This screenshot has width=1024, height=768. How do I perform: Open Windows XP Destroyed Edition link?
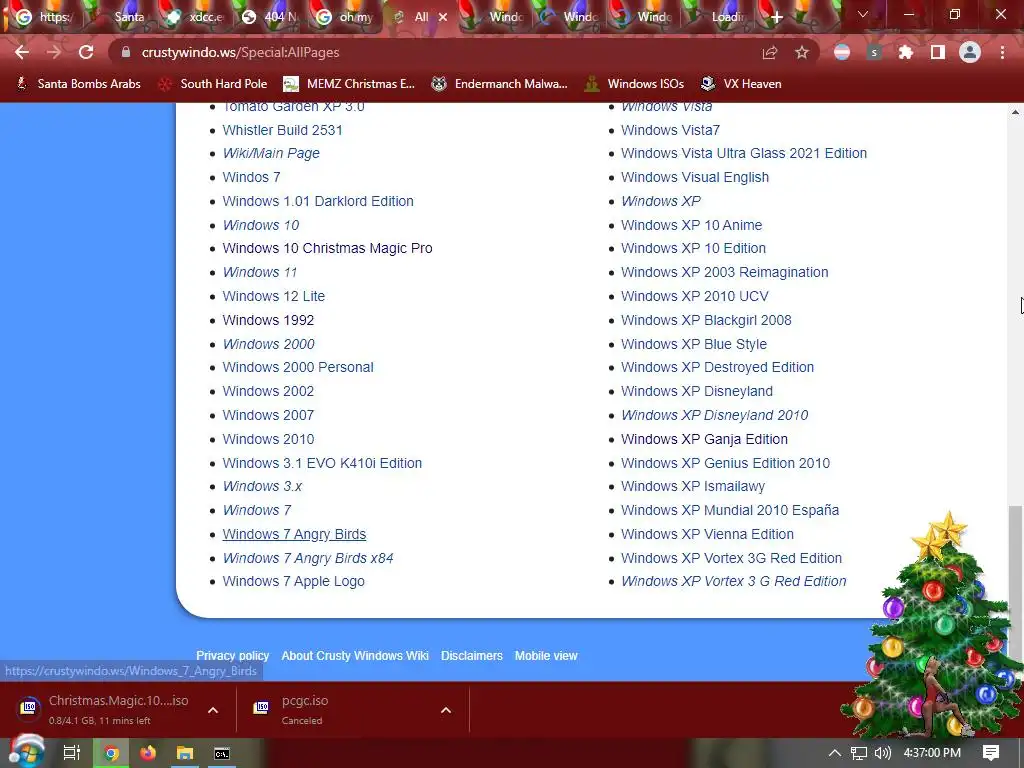[717, 367]
